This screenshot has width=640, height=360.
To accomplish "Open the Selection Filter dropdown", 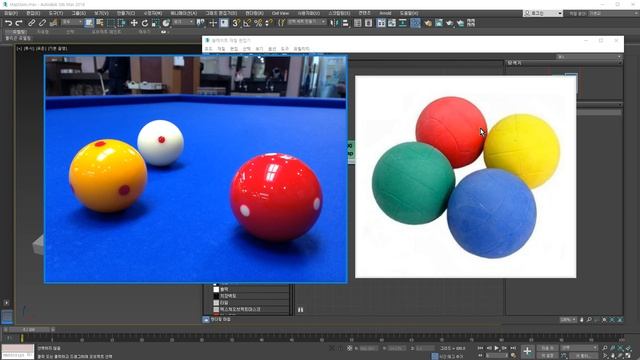I will point(72,22).
